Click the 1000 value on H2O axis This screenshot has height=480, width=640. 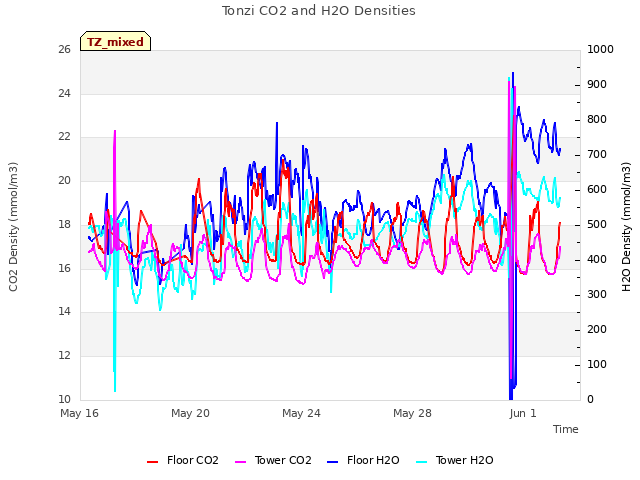tap(600, 49)
